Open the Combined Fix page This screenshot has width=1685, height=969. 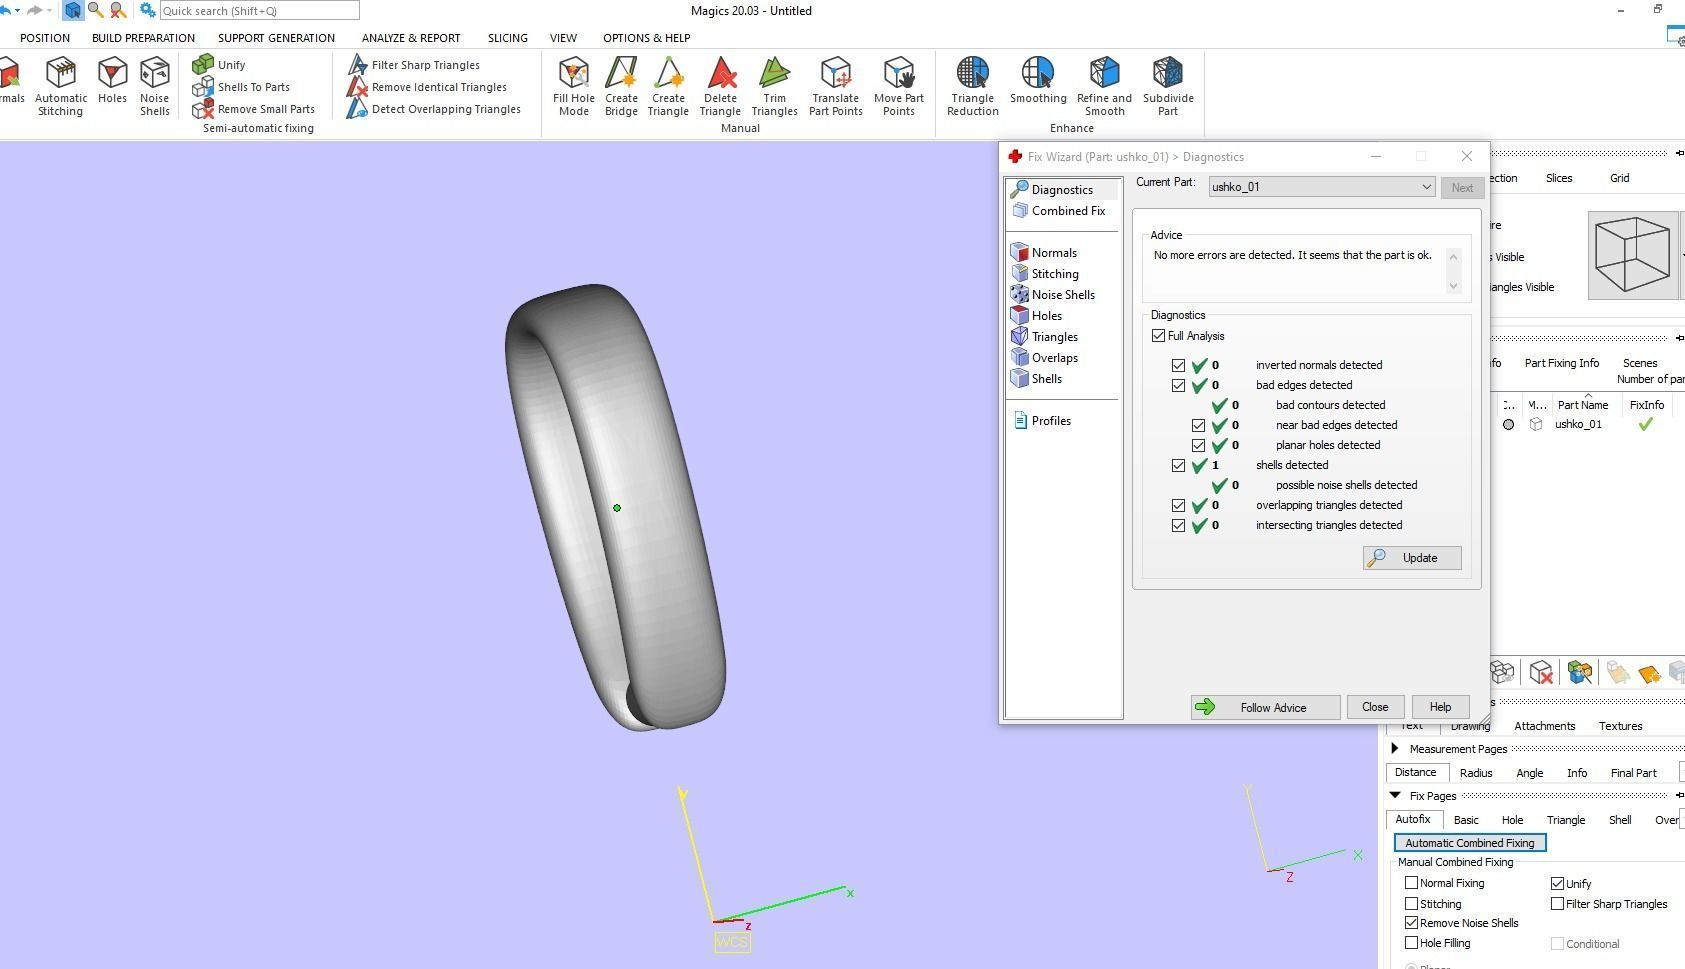pyautogui.click(x=1060, y=211)
